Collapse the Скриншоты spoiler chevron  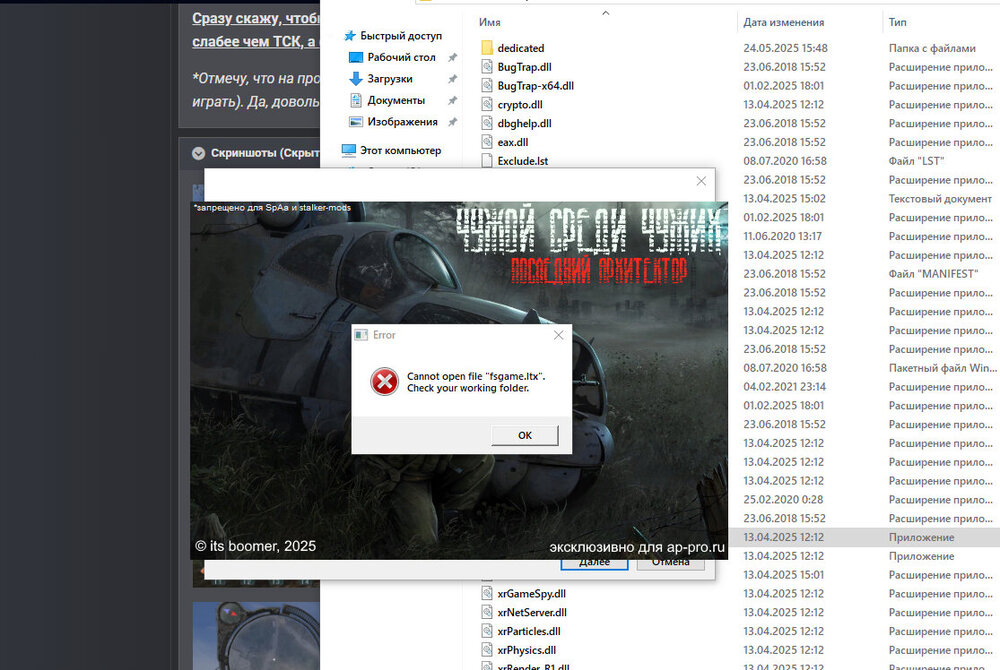tap(198, 154)
